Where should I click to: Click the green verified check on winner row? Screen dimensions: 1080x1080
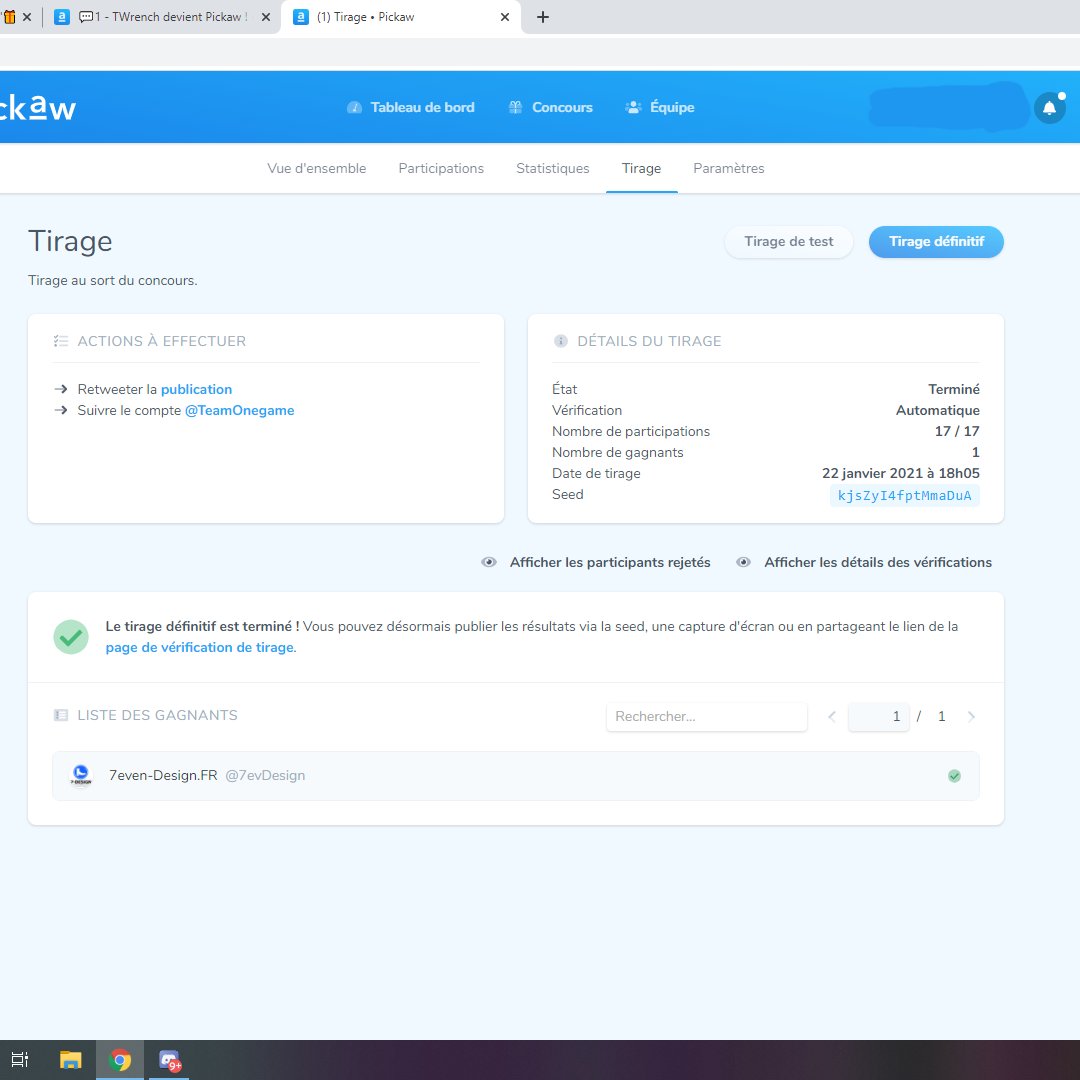click(x=954, y=776)
